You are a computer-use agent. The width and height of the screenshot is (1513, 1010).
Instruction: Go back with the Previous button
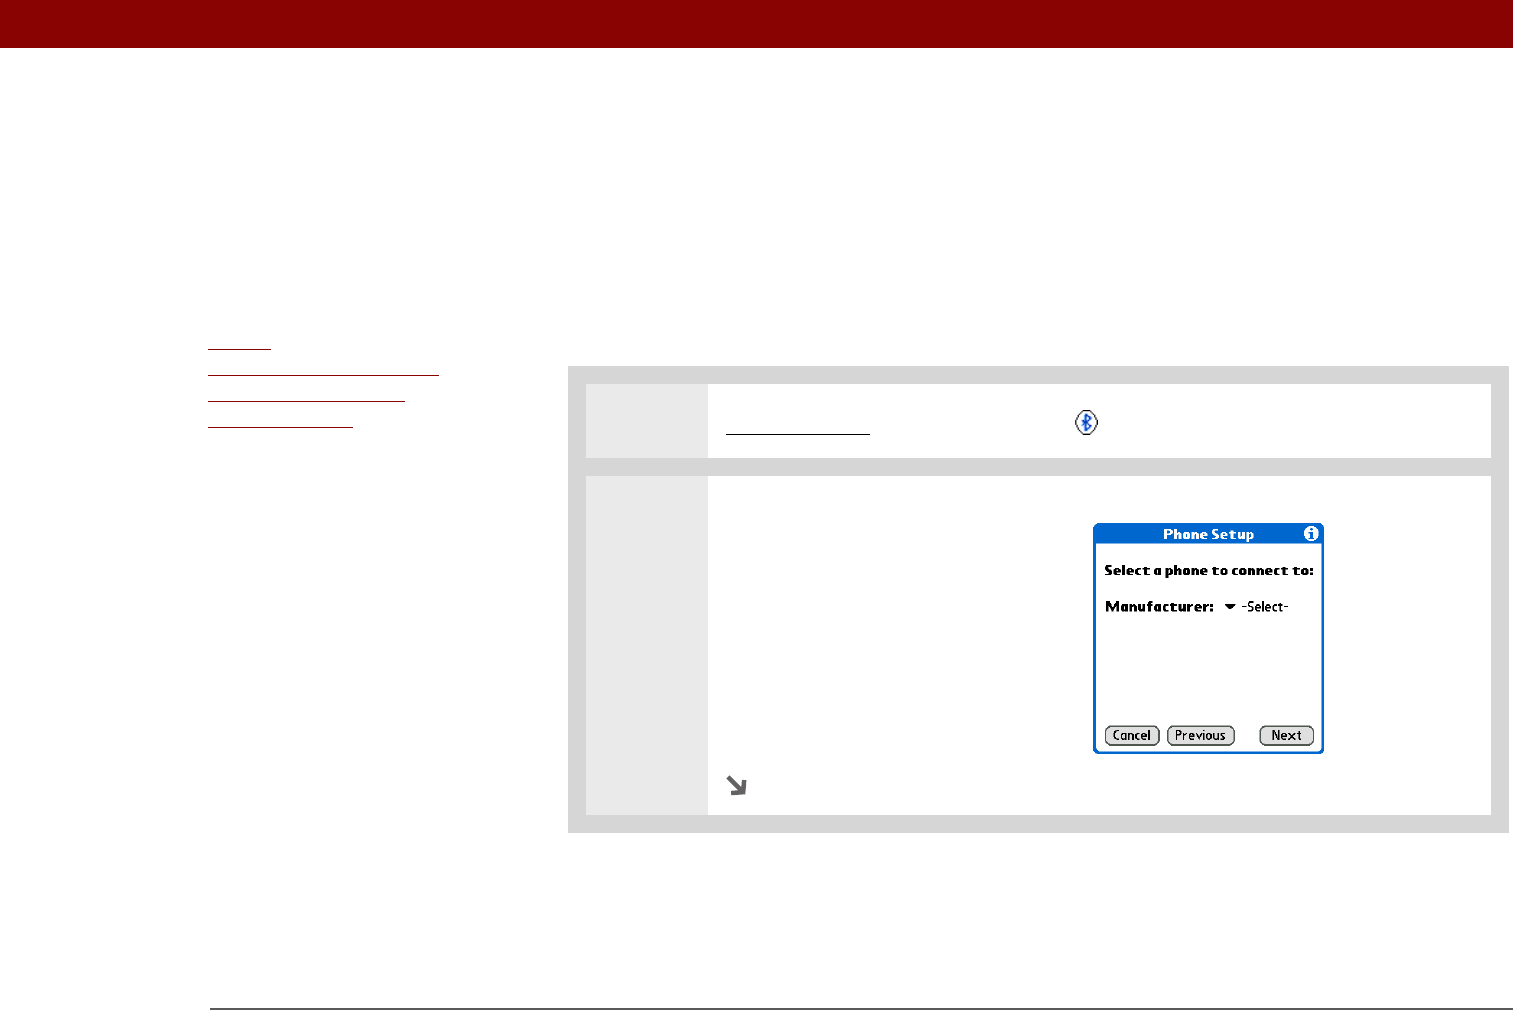pyautogui.click(x=1201, y=735)
